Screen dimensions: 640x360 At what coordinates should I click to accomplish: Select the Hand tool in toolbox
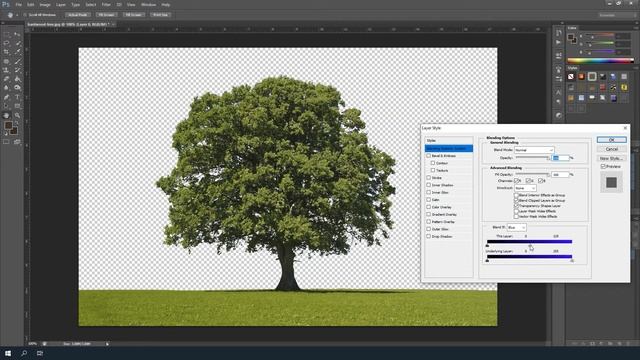pos(7,116)
